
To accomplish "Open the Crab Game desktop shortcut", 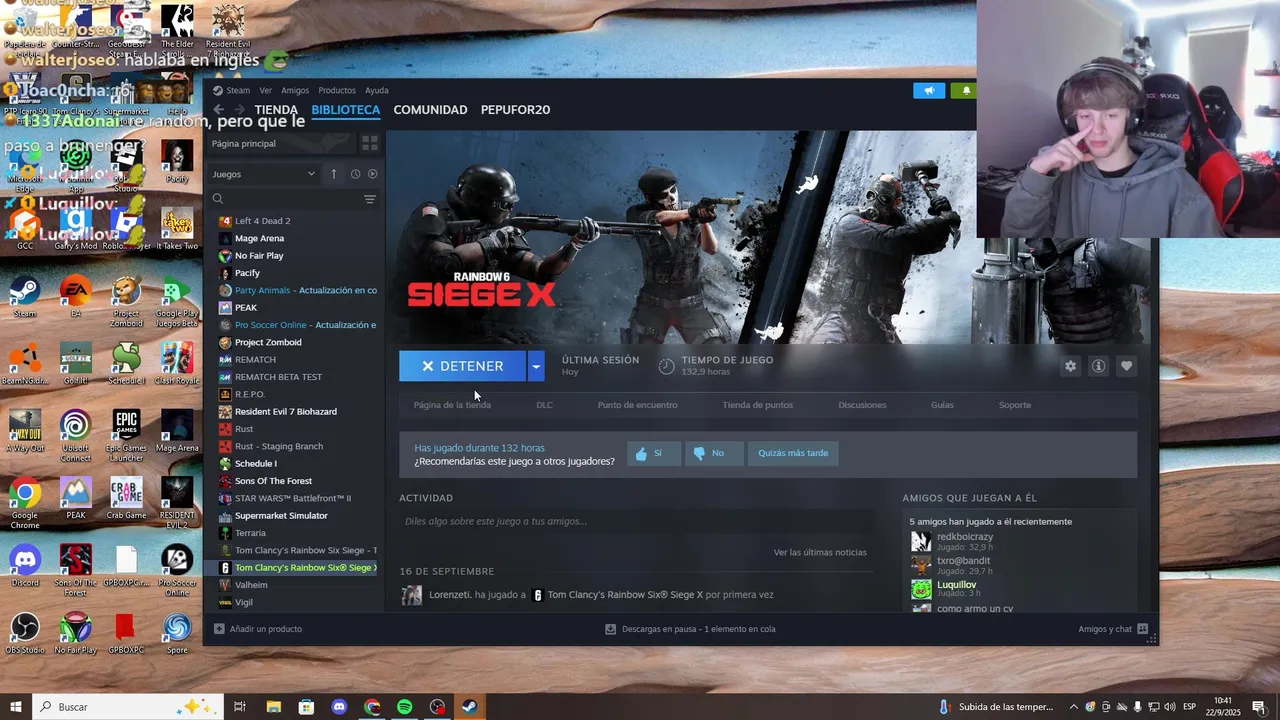I will [x=126, y=497].
